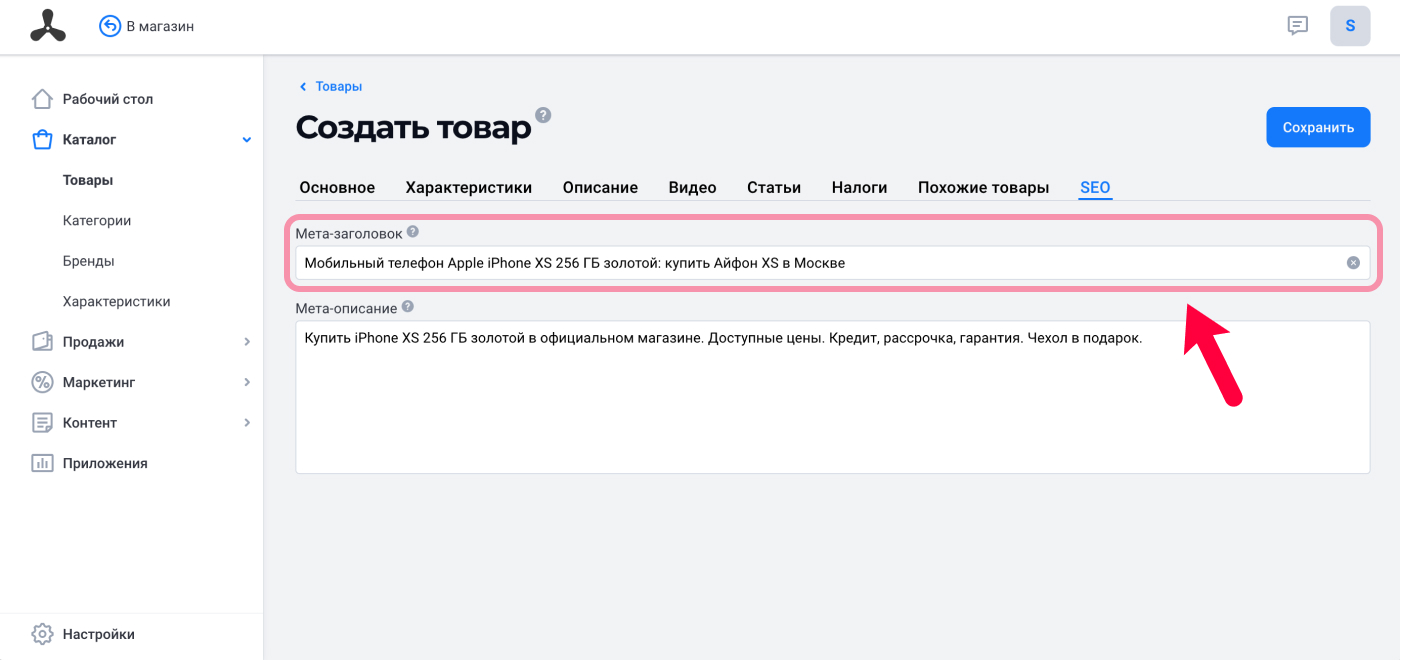1403x660 pixels.
Task: Open the chat messages icon
Action: tap(1298, 26)
